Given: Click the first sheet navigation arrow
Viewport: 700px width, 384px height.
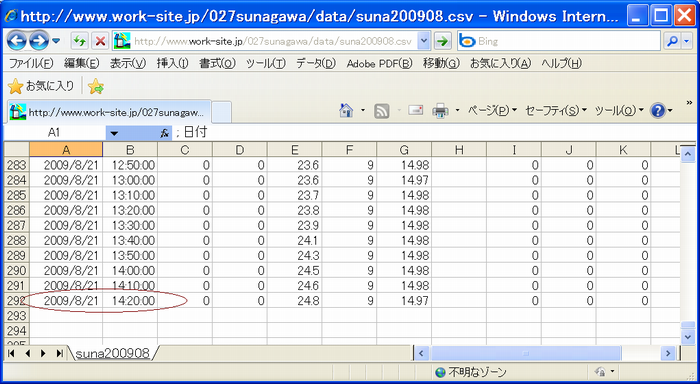Looking at the screenshot, I should pyautogui.click(x=11, y=353).
